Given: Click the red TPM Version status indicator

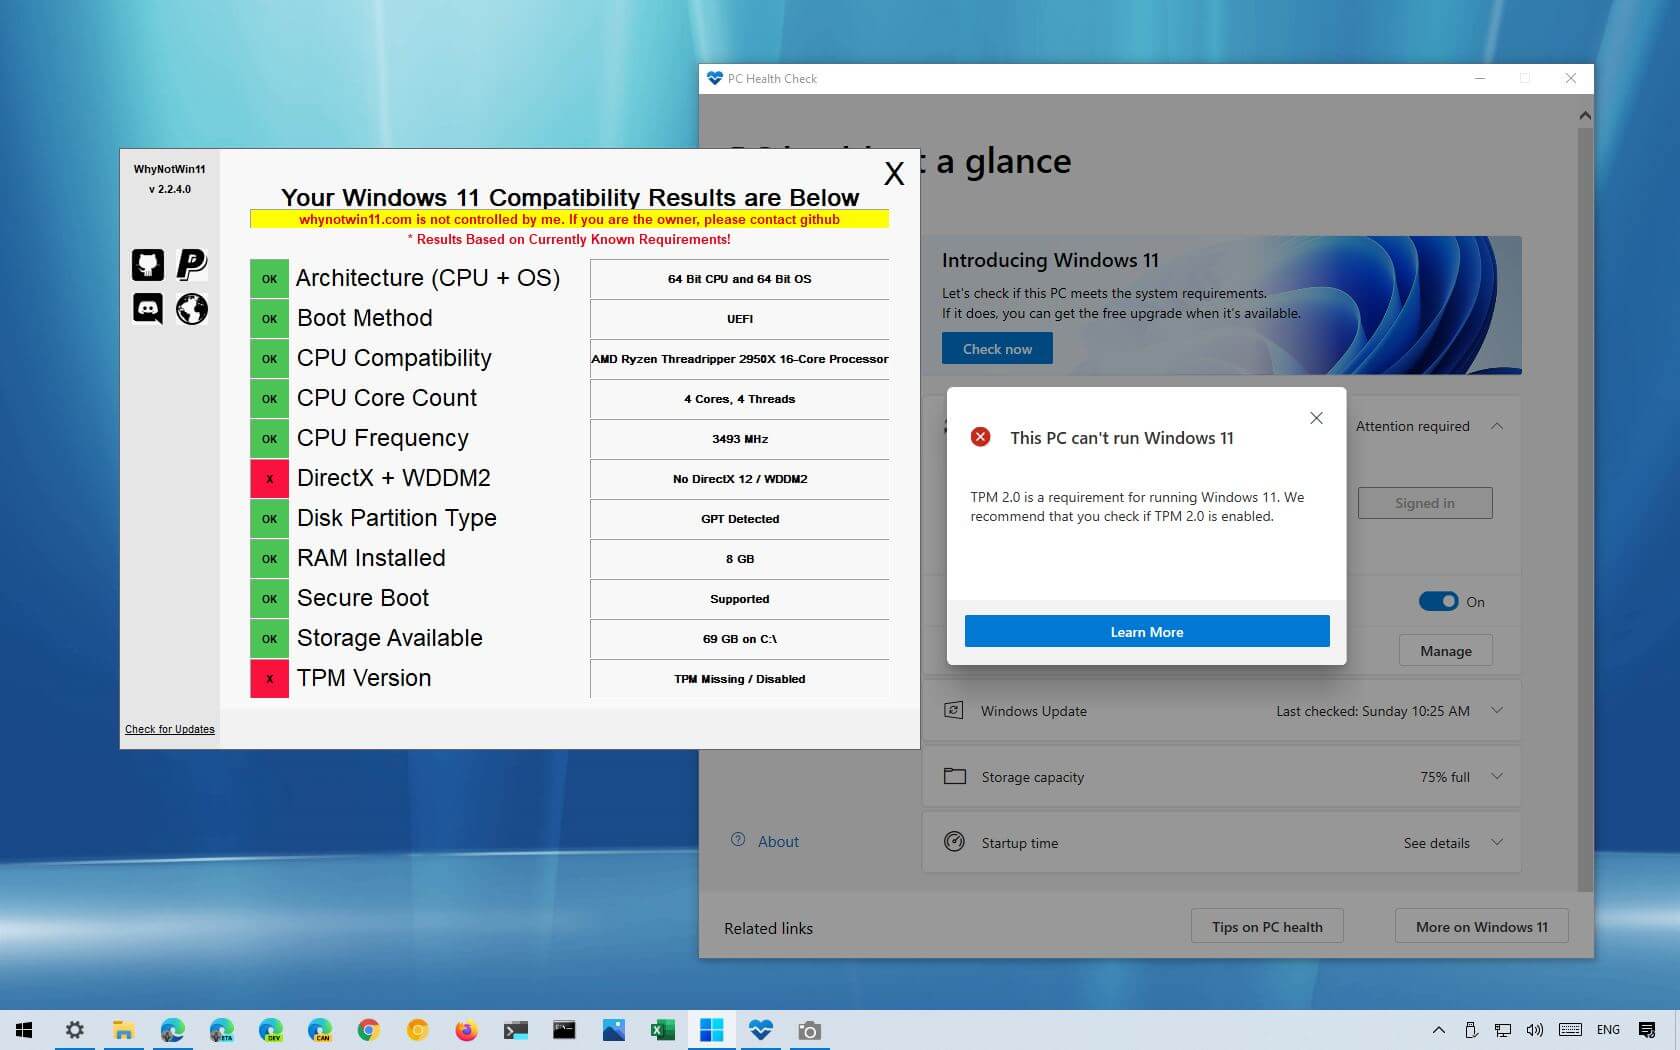Looking at the screenshot, I should pos(269,679).
